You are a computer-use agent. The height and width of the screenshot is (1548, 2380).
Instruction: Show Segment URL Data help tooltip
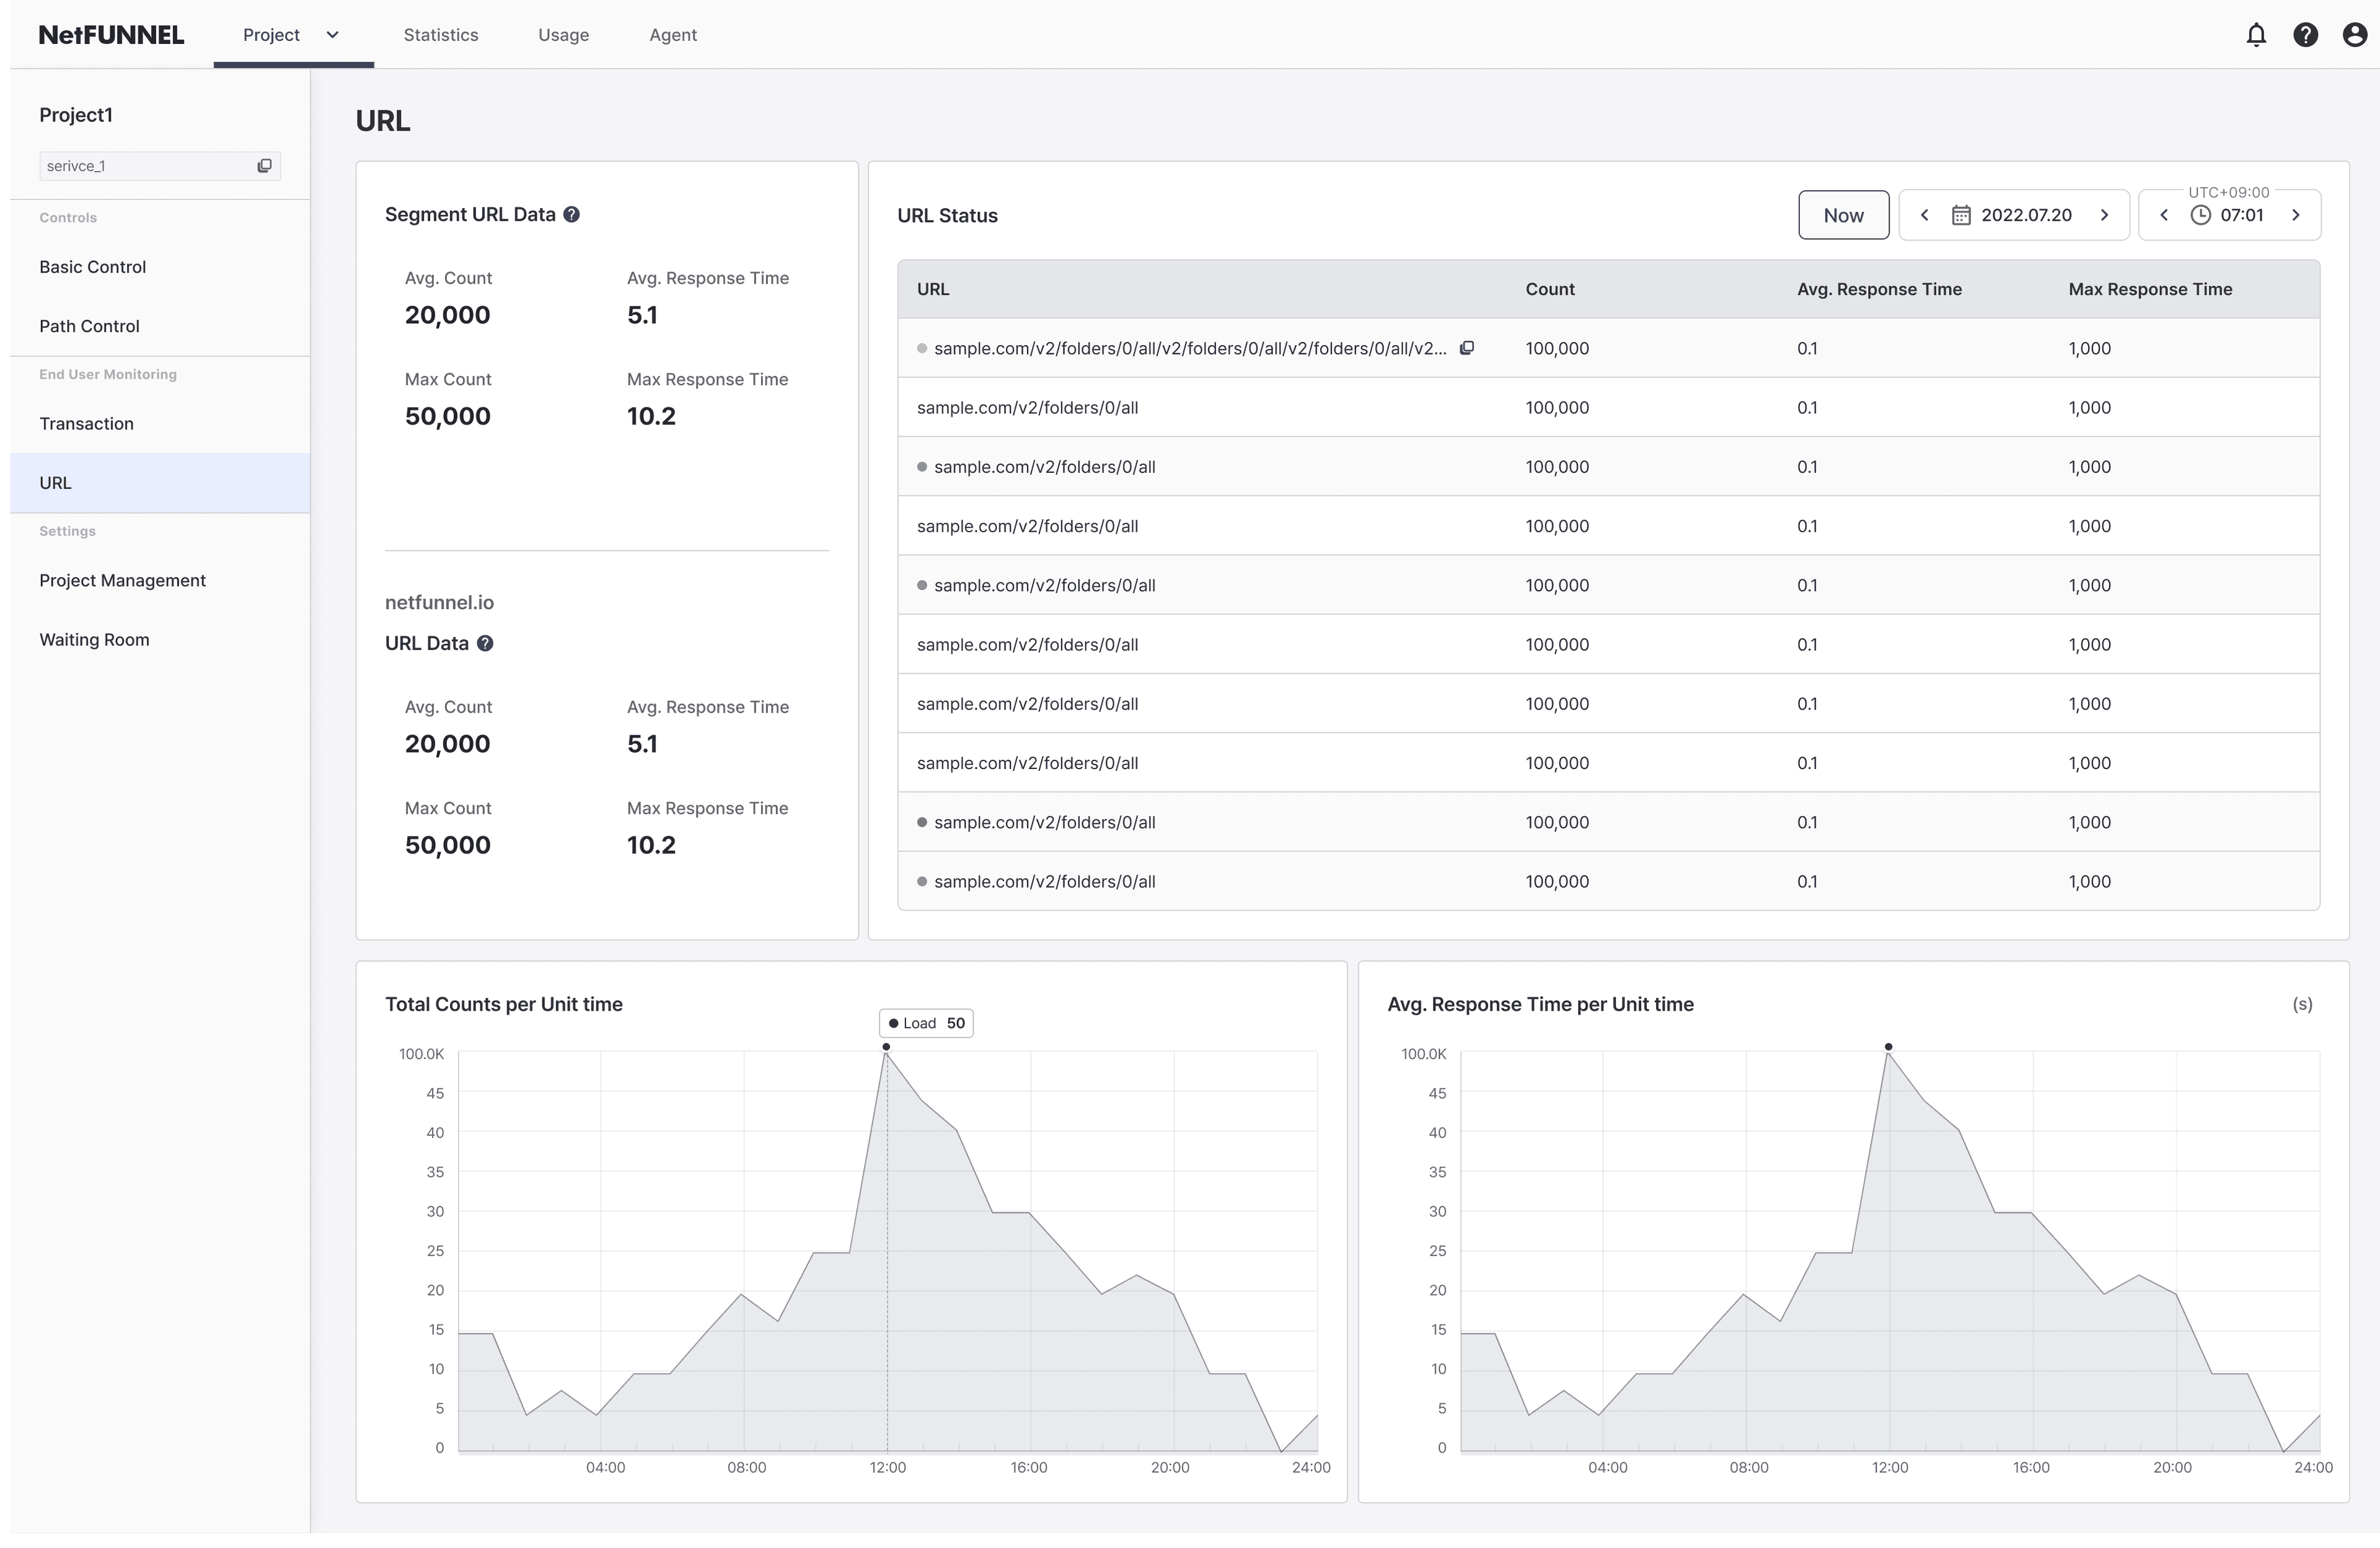[572, 214]
